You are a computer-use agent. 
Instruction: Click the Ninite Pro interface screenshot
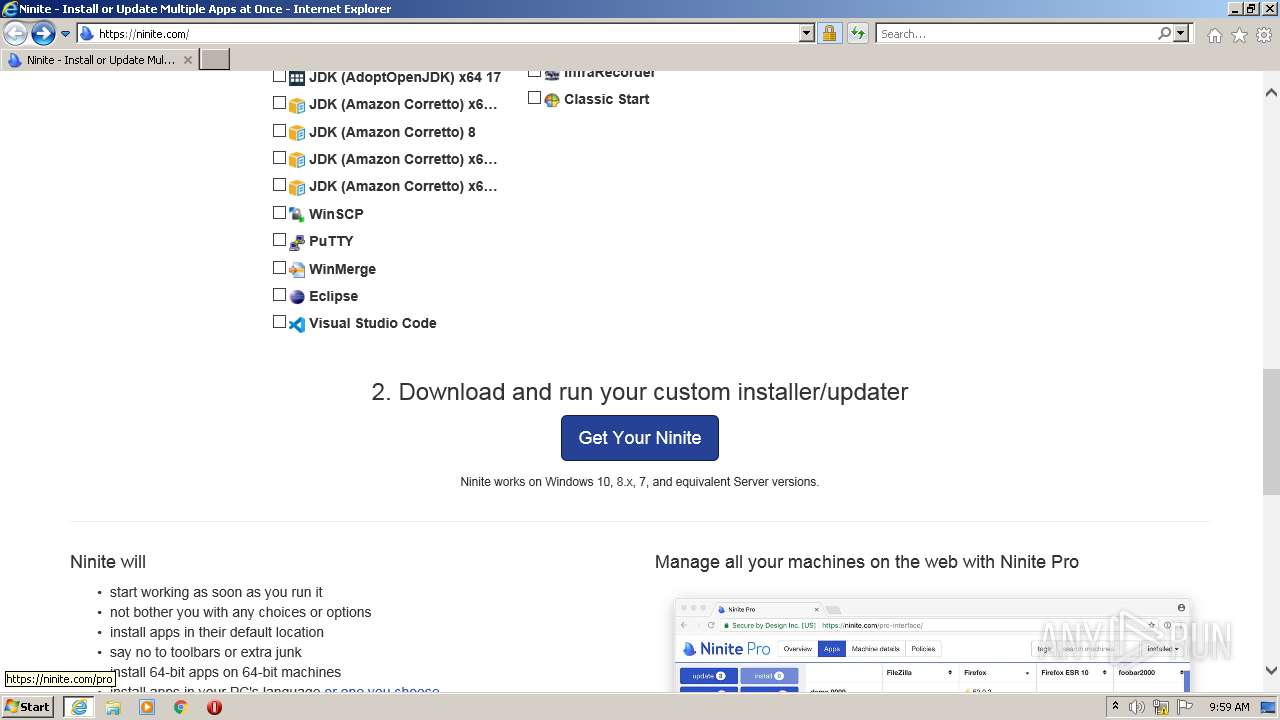coord(932,645)
